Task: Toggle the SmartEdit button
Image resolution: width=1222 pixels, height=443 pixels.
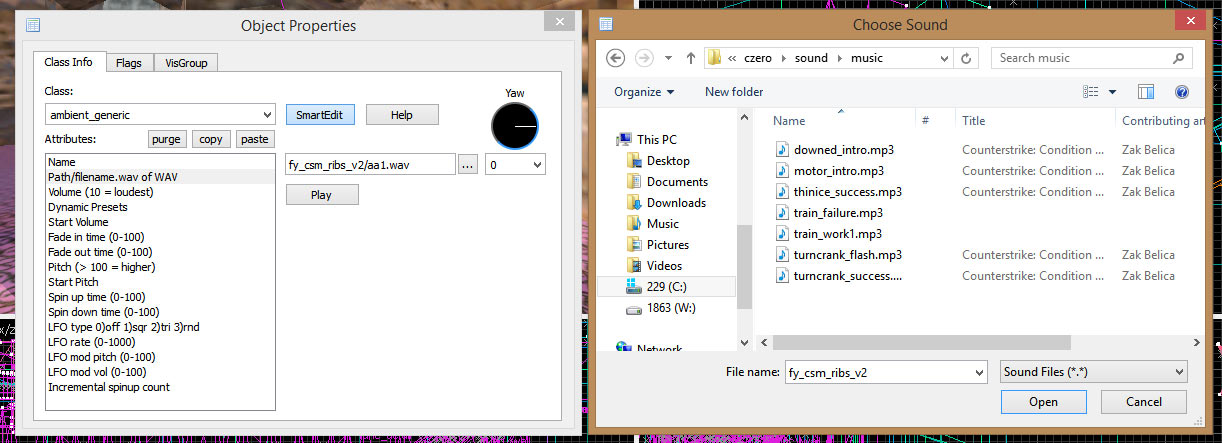Action: (319, 115)
